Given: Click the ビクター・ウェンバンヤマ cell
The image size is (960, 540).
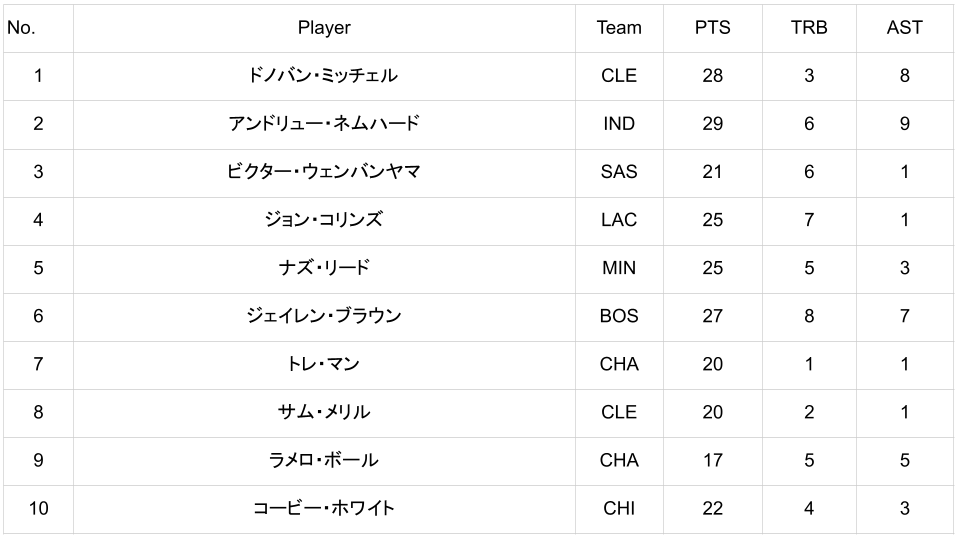Looking at the screenshot, I should (324, 172).
